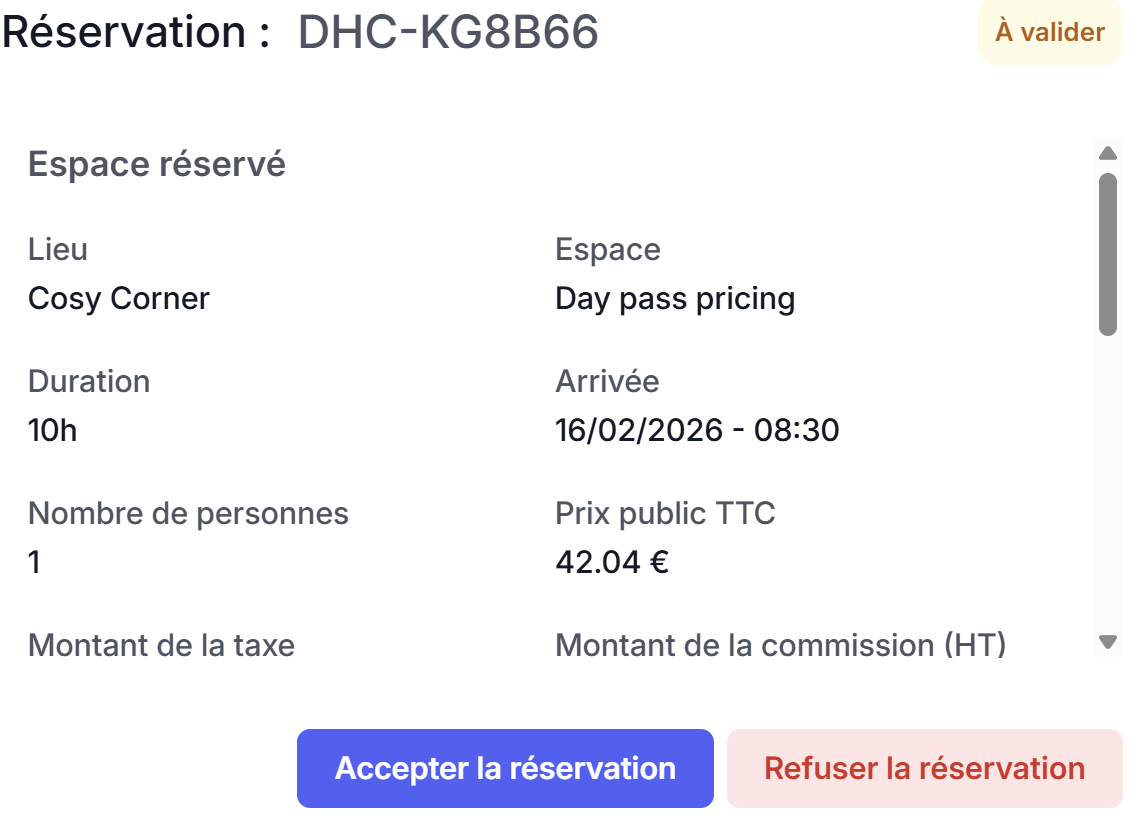Select the Cosy Corner location value
Viewport: 1139px width, 827px height.
tap(119, 298)
